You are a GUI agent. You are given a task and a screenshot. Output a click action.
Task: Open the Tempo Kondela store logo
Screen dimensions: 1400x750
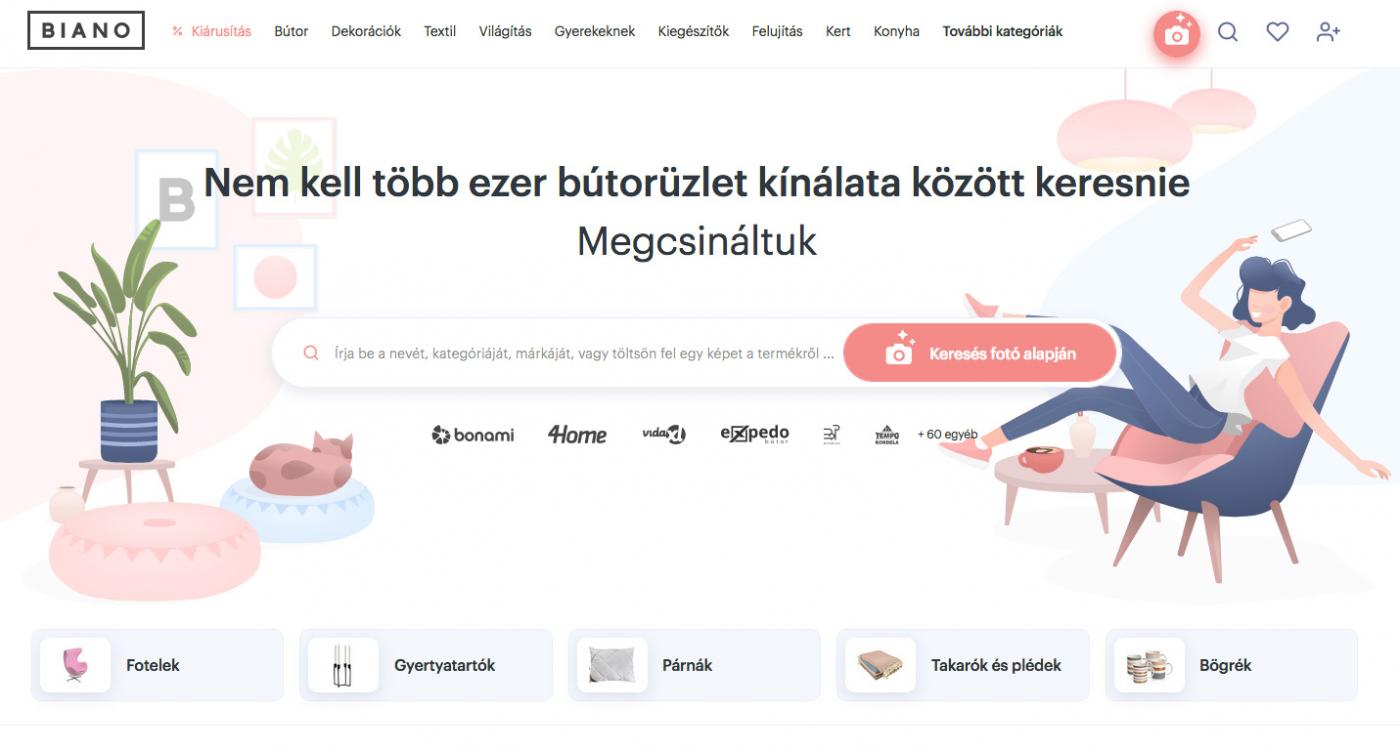[887, 434]
